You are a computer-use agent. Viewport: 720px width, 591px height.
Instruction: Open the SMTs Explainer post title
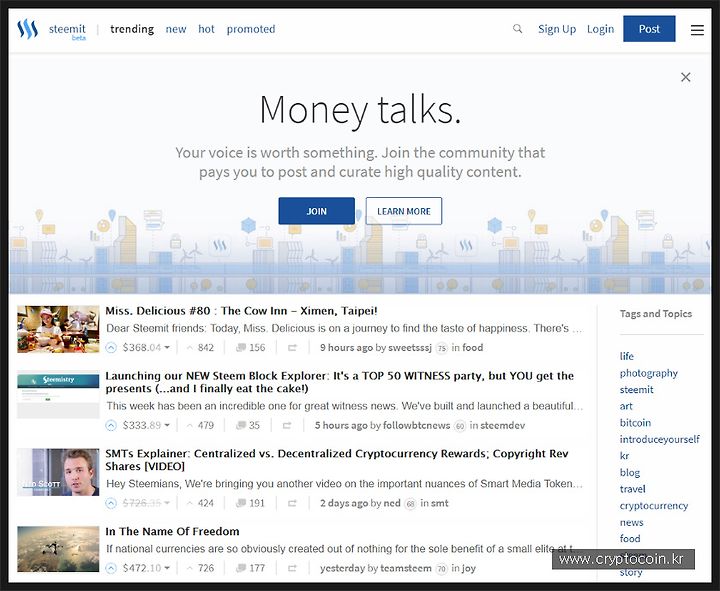(x=337, y=460)
